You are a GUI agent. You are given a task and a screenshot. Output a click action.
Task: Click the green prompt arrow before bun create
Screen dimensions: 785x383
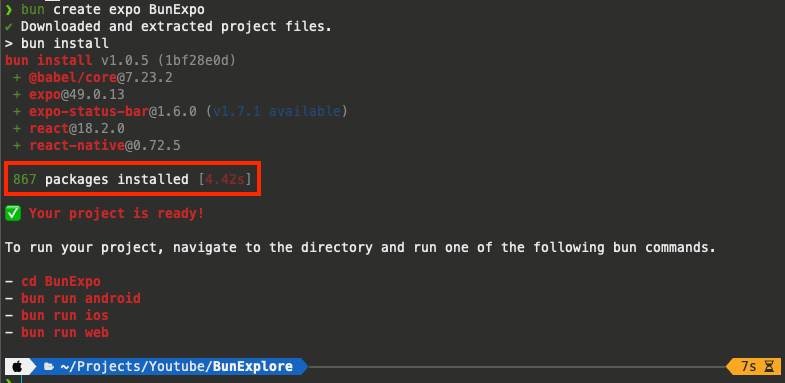click(x=9, y=10)
